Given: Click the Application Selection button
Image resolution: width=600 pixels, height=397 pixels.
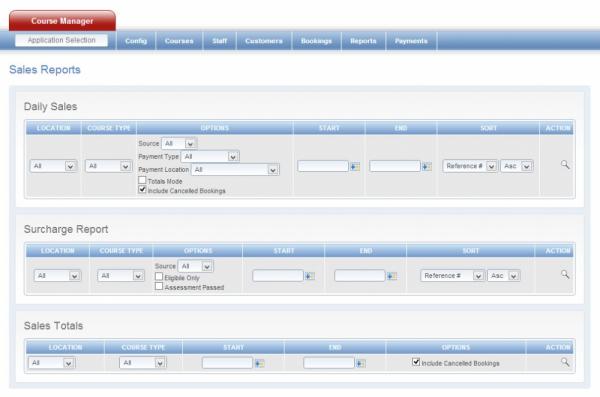Looking at the screenshot, I should click(x=61, y=40).
